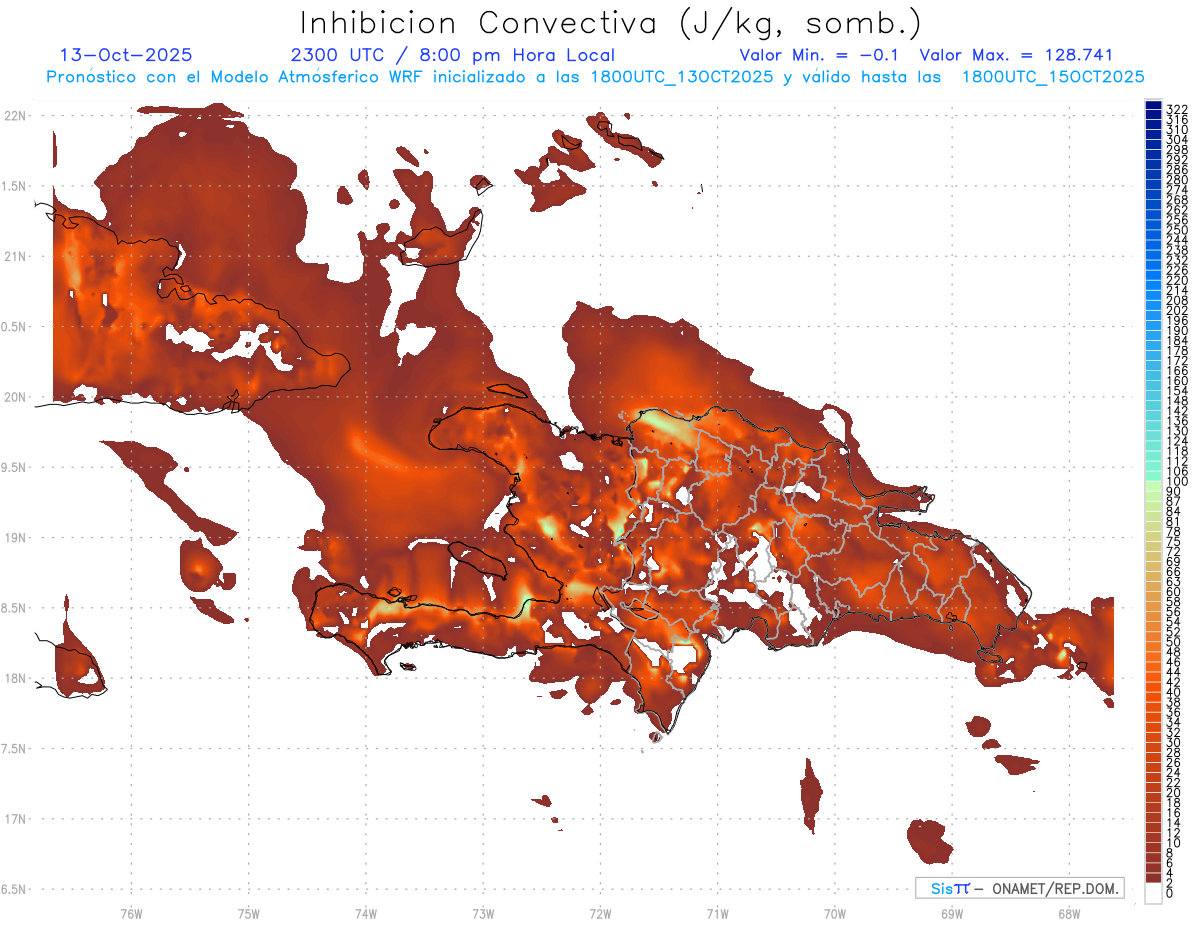Click the 22N latitude axis label

[x=16, y=116]
